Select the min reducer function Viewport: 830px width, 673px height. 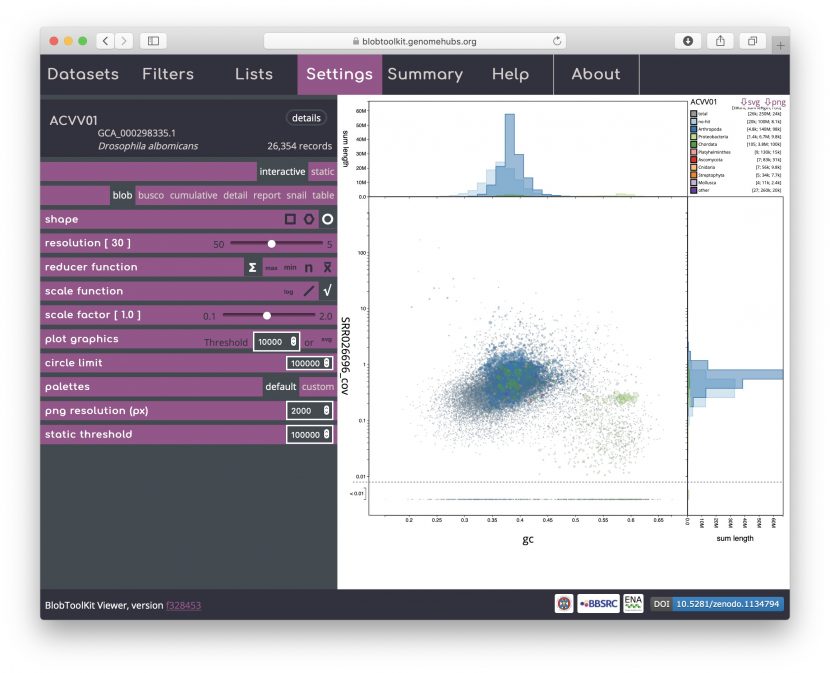(290, 267)
